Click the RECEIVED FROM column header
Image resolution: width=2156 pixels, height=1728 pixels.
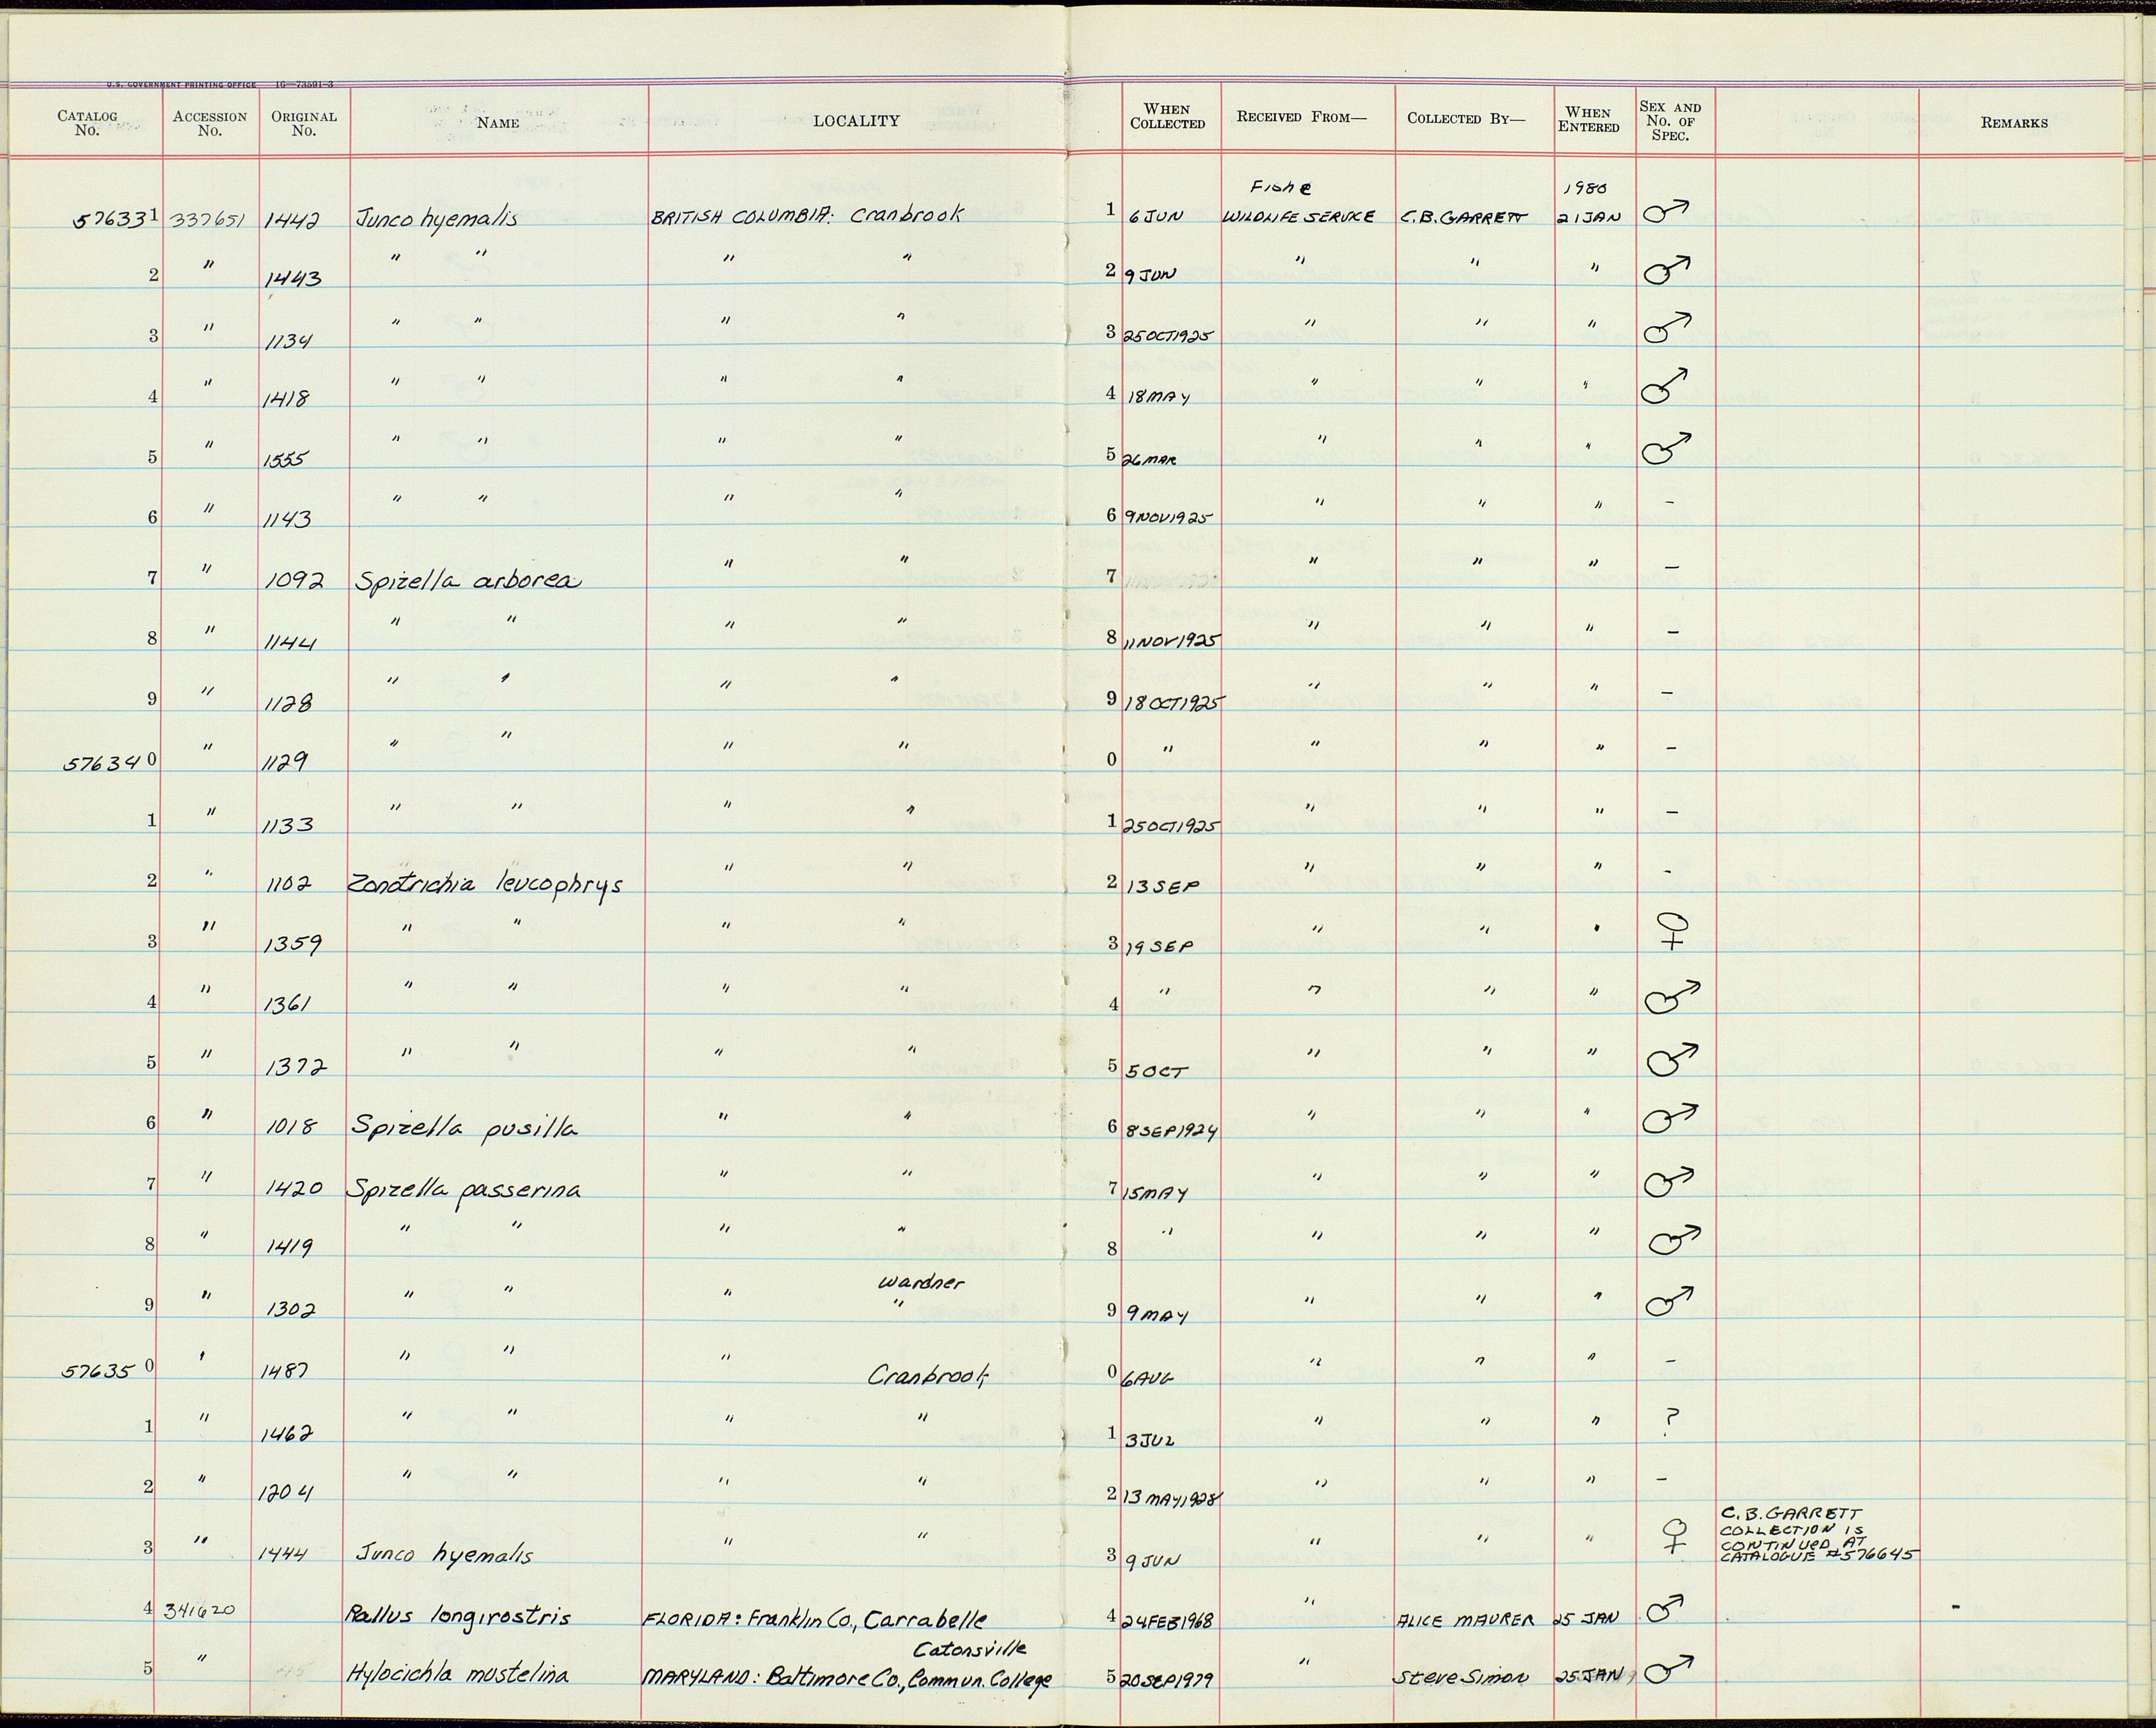coord(1301,117)
